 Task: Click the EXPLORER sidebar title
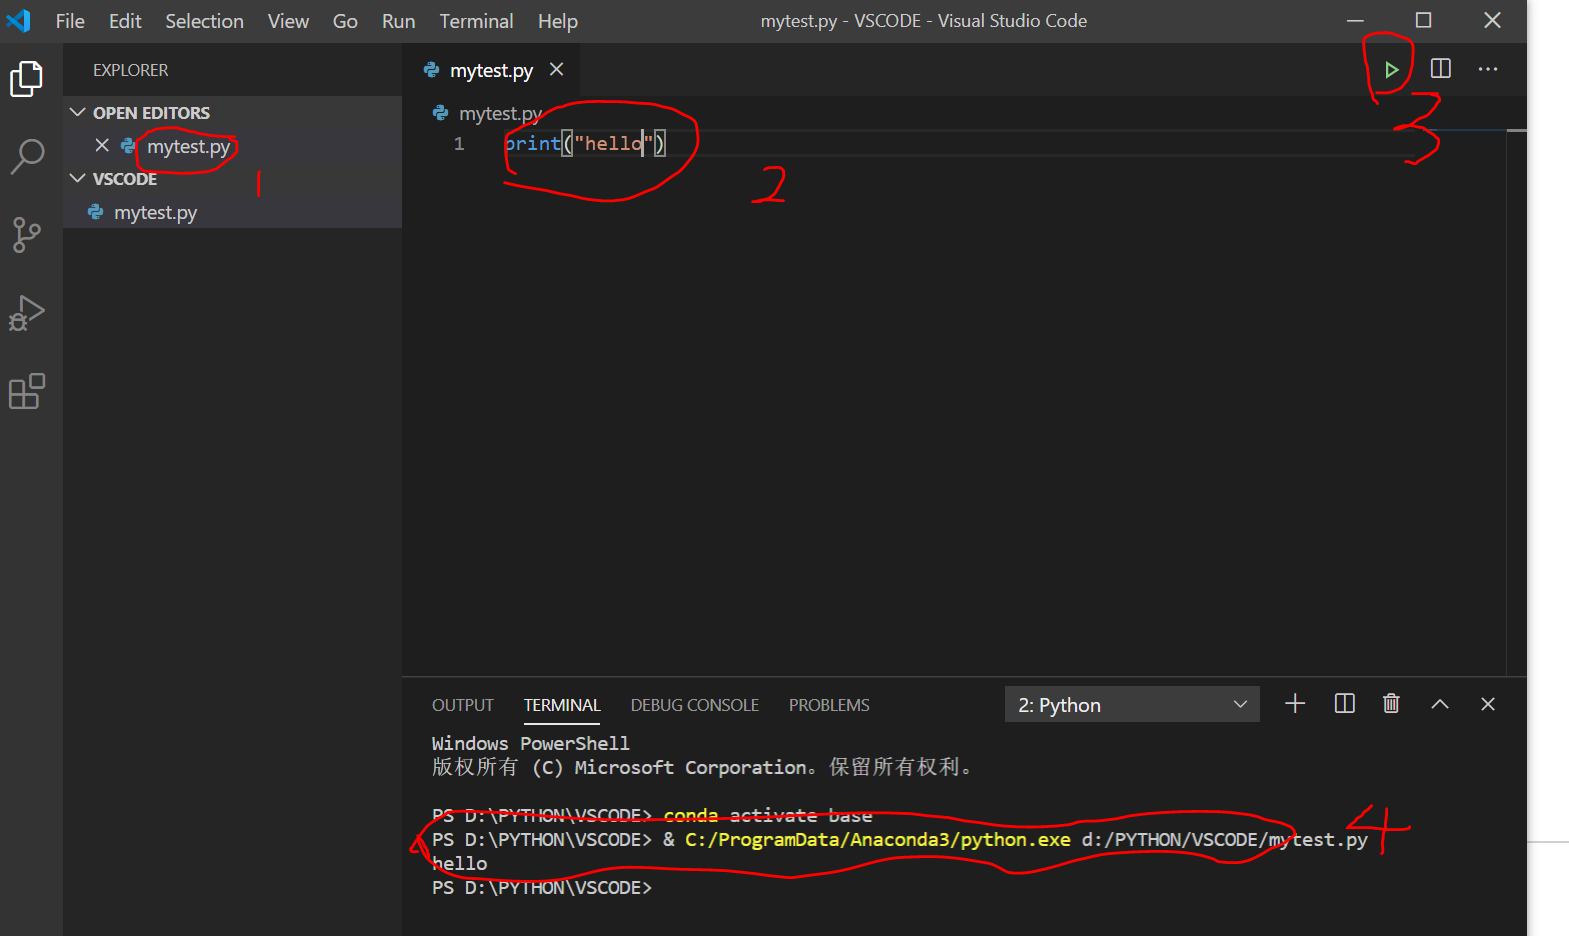tap(131, 70)
